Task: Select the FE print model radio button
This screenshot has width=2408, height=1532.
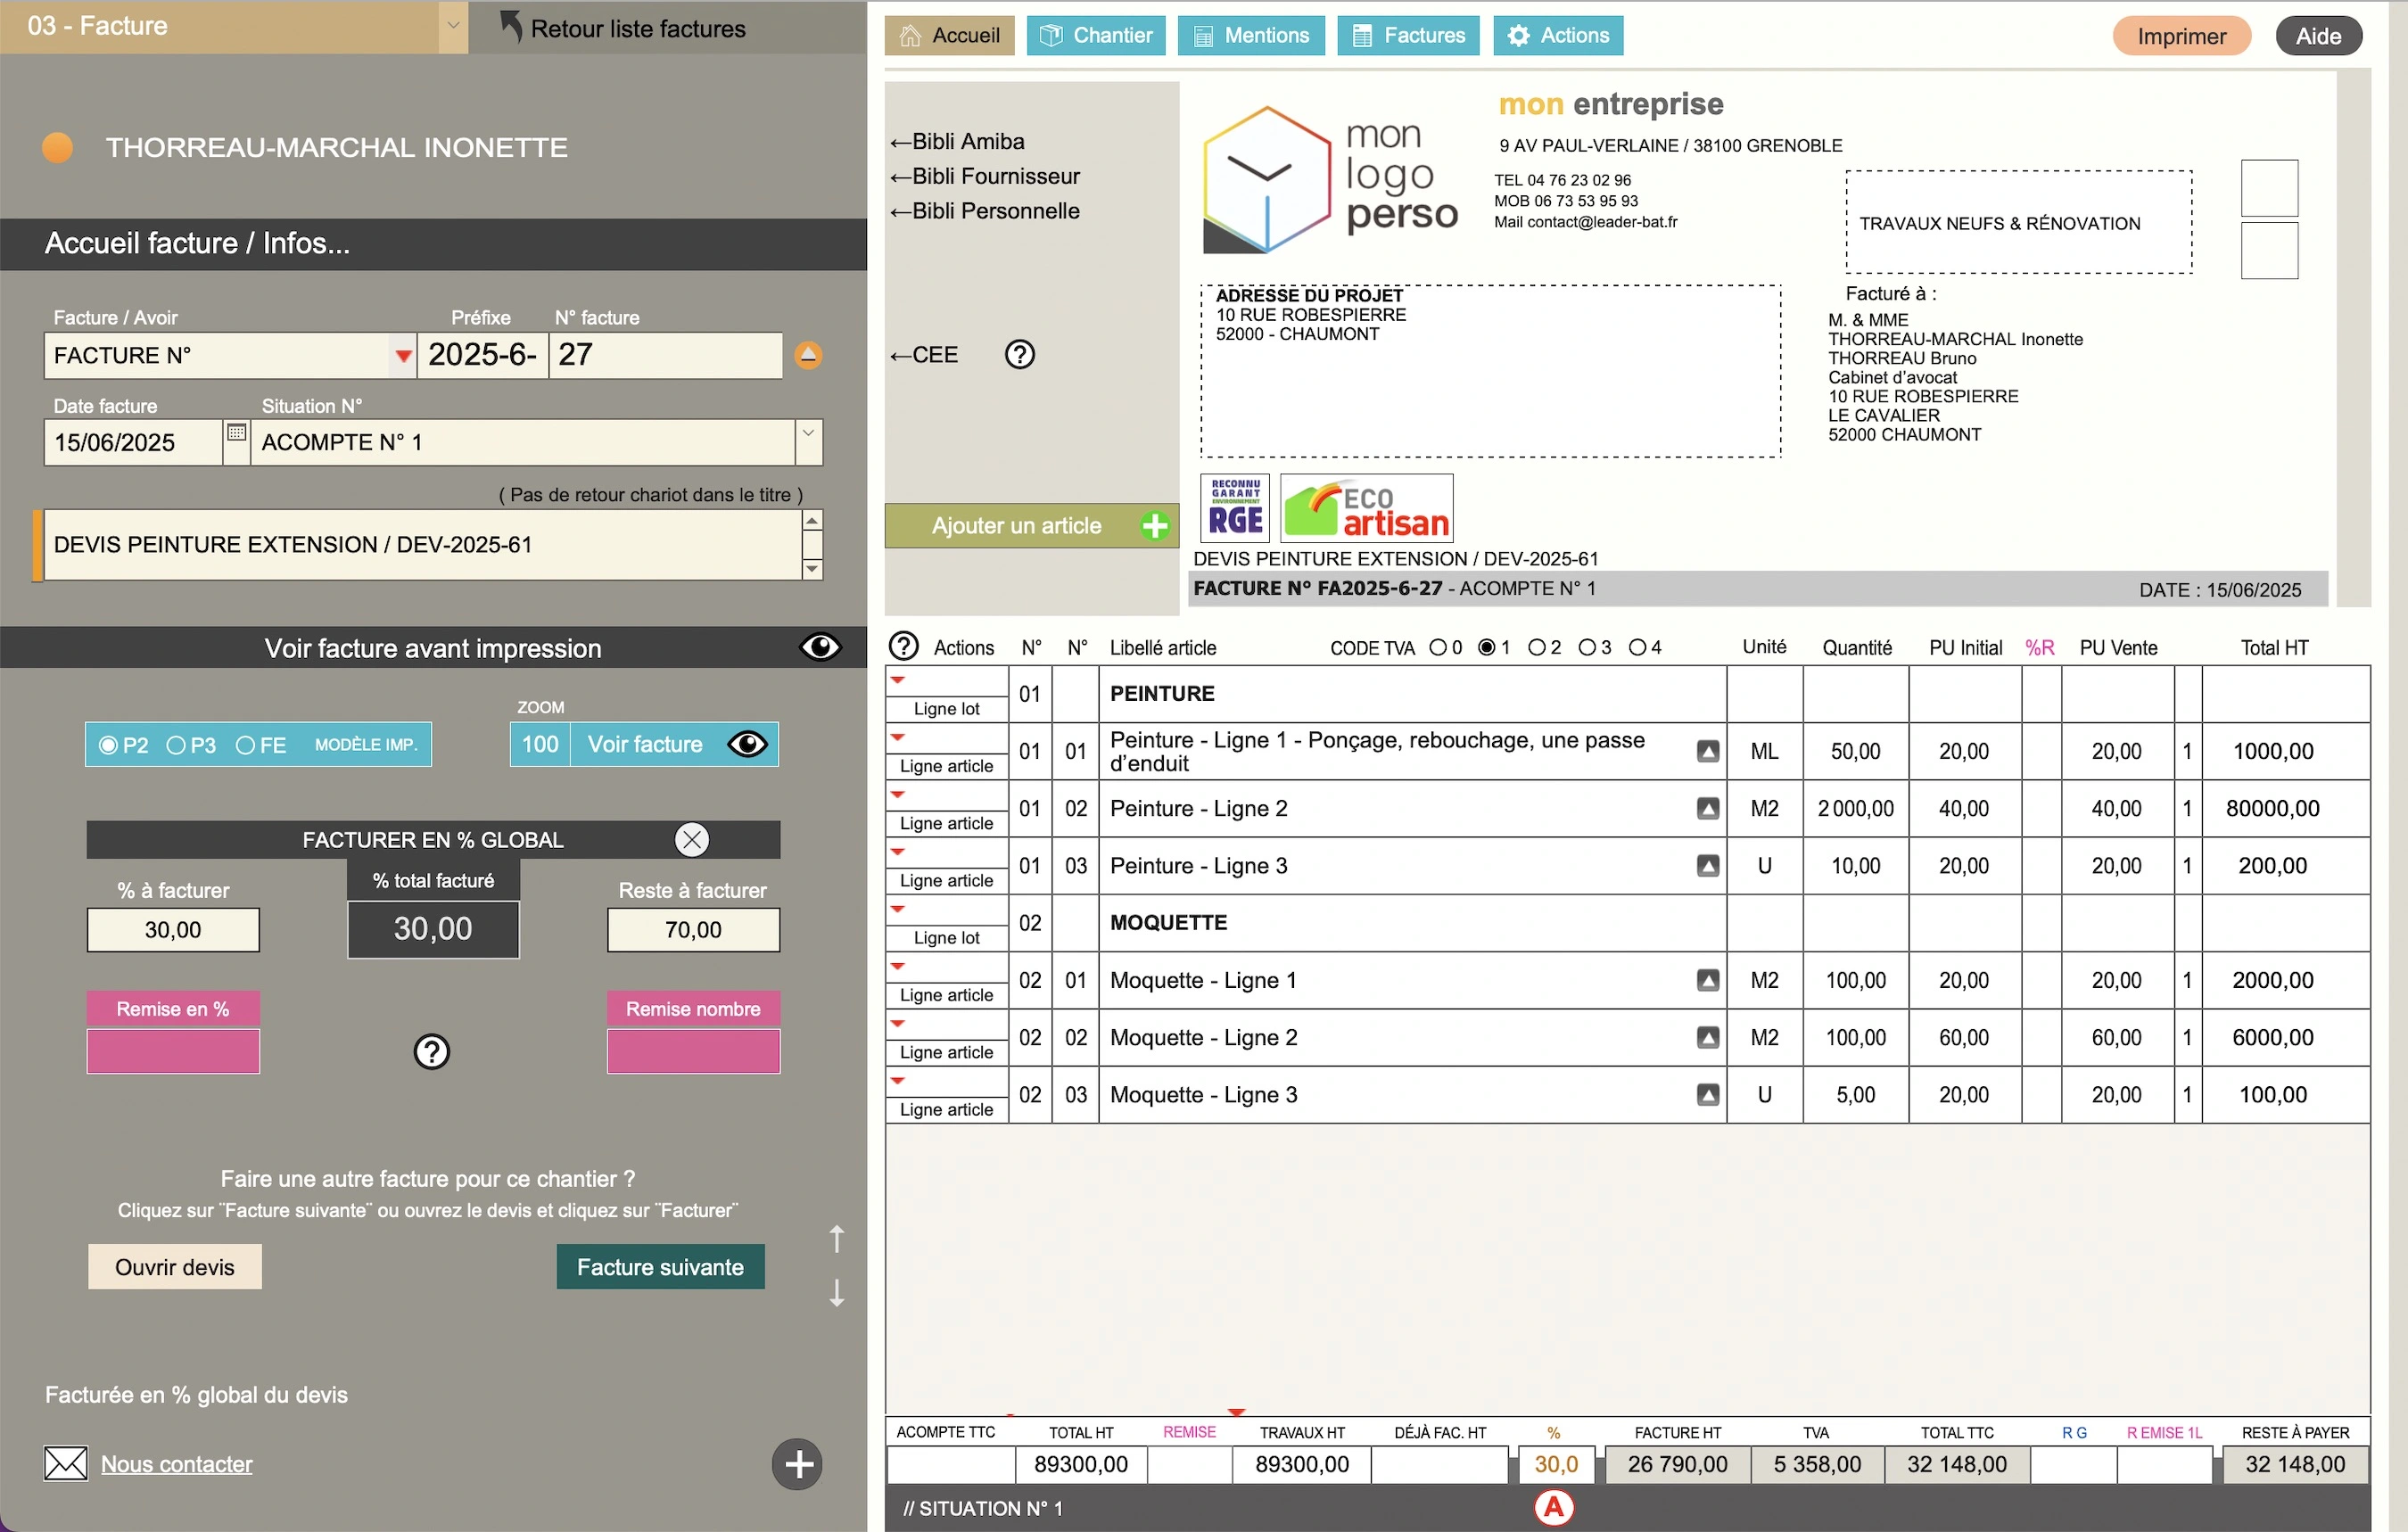Action: 246,745
